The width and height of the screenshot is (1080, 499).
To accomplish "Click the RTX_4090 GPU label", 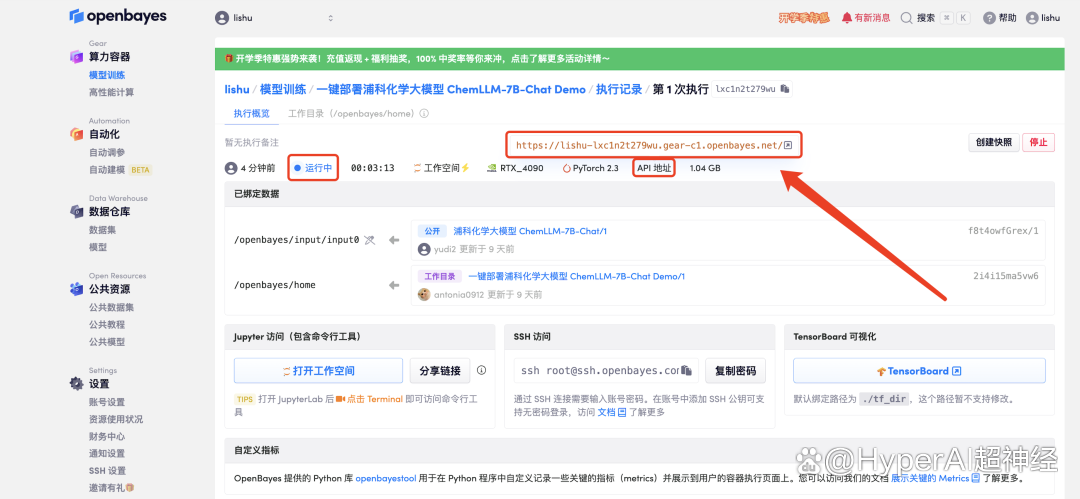I will pyautogui.click(x=517, y=167).
